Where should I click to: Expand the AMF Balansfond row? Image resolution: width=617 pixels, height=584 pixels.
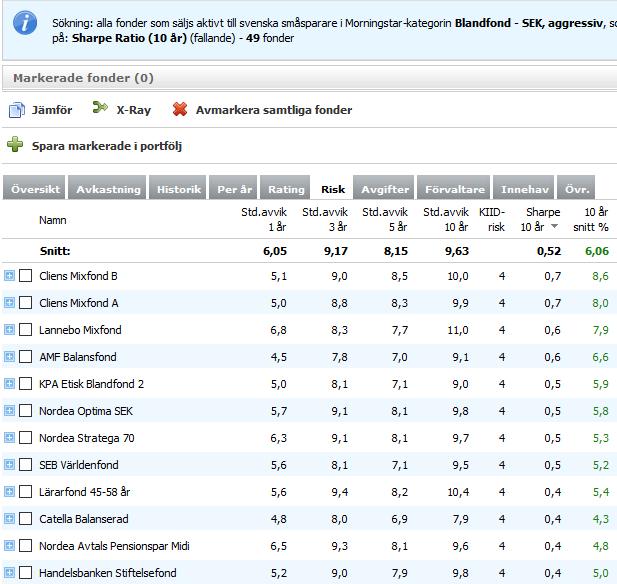coord(9,357)
